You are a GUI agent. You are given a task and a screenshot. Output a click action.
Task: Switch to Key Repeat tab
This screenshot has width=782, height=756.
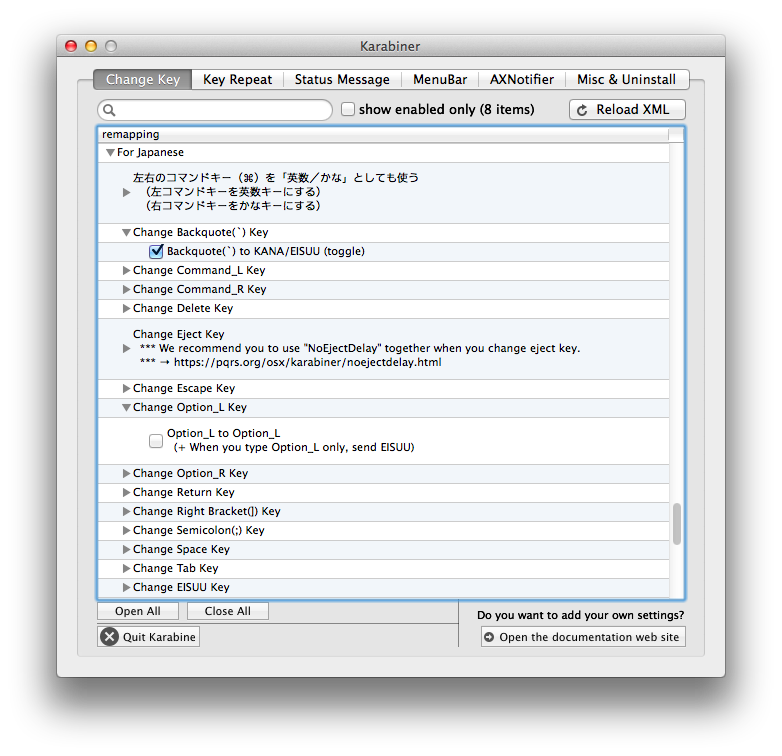pos(237,80)
